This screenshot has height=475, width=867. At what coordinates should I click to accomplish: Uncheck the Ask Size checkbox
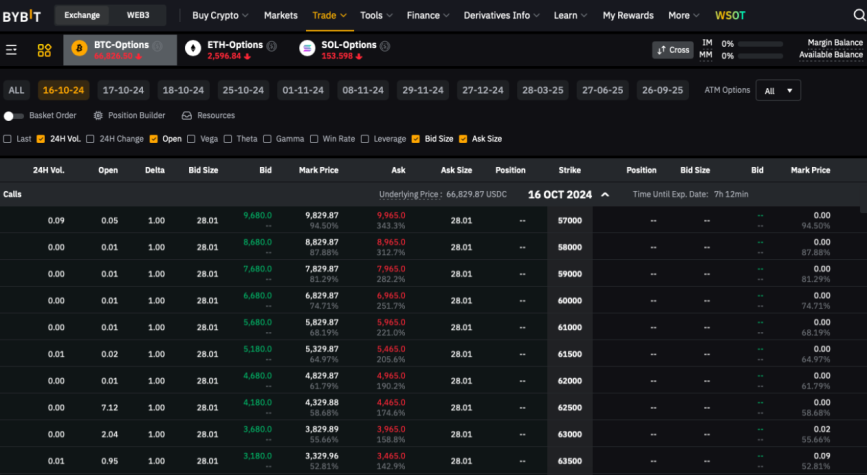(463, 139)
